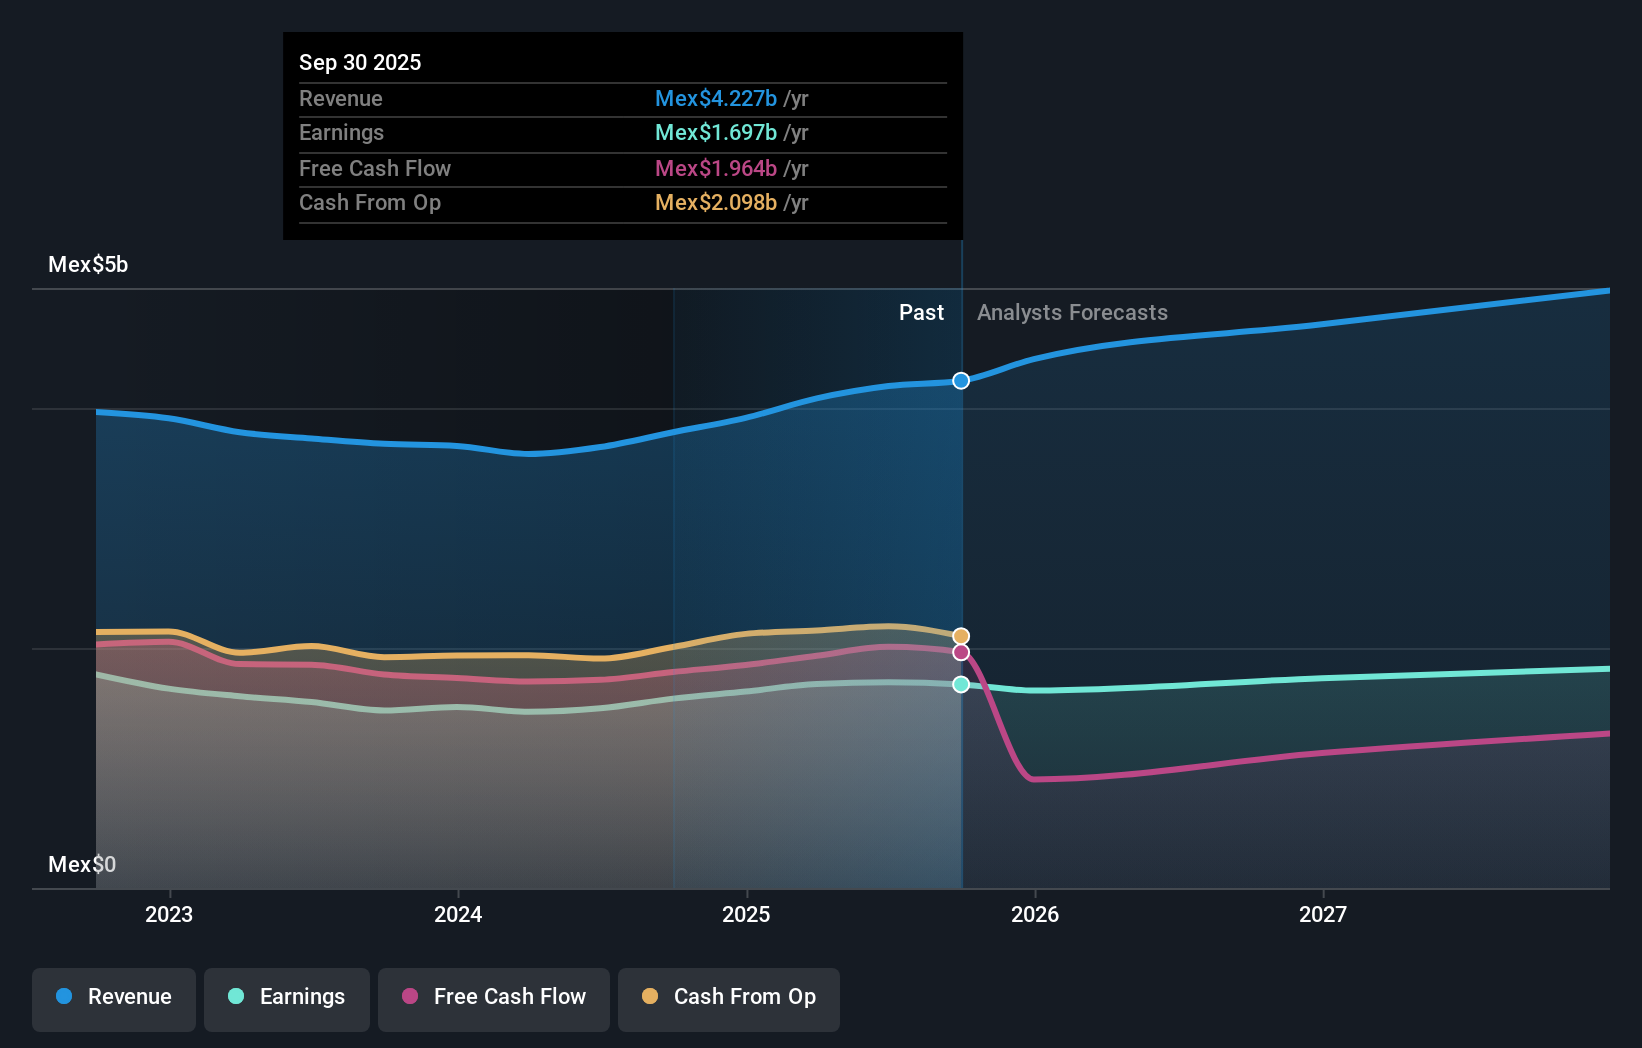Switch to the Analysts Forecasts section

(1071, 312)
